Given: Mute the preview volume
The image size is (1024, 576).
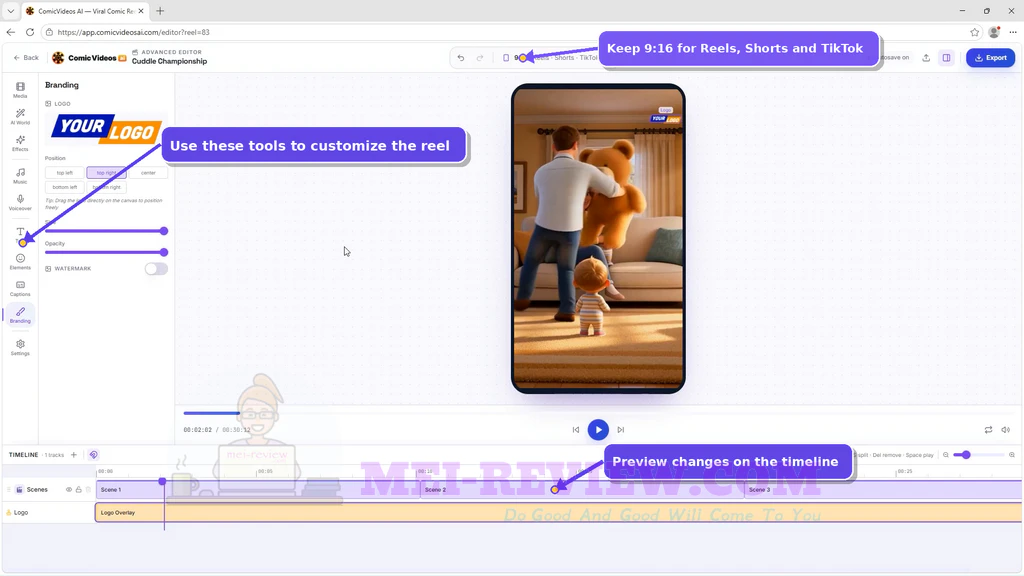Looking at the screenshot, I should pos(1006,430).
